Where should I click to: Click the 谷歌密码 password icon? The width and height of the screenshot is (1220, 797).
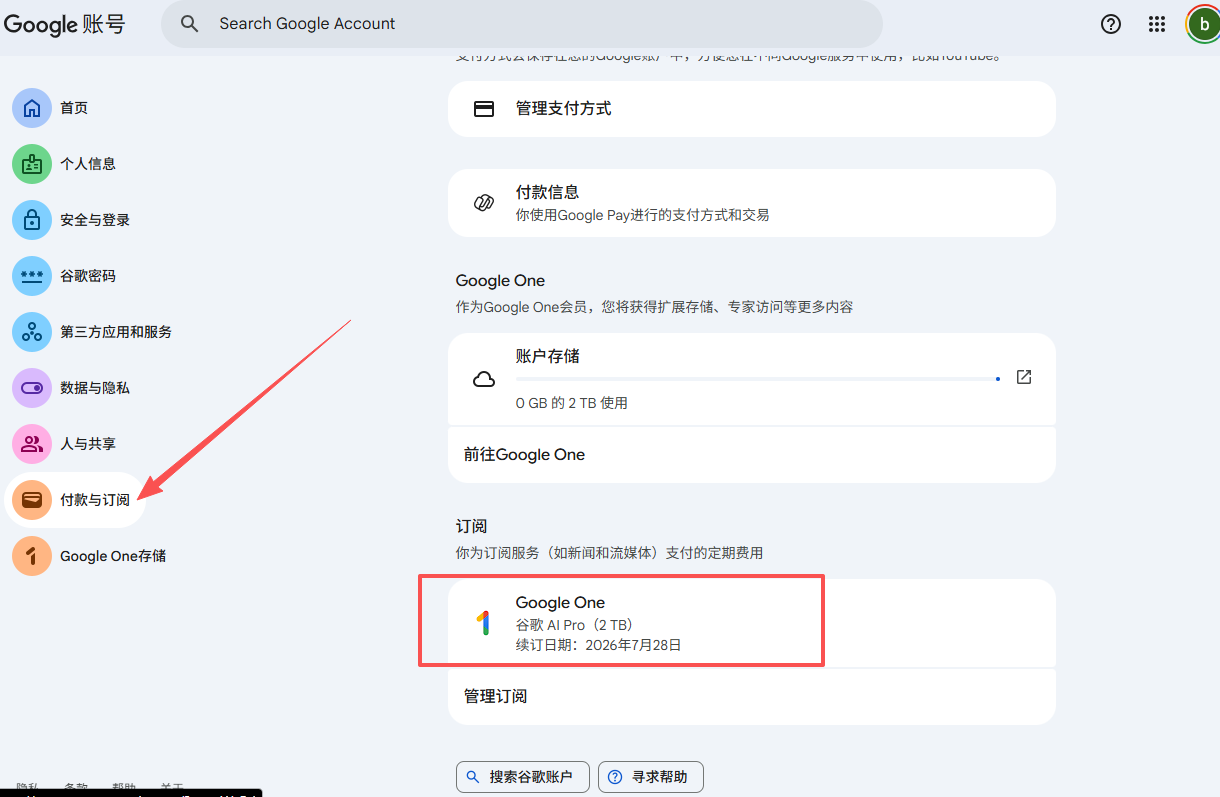click(32, 276)
